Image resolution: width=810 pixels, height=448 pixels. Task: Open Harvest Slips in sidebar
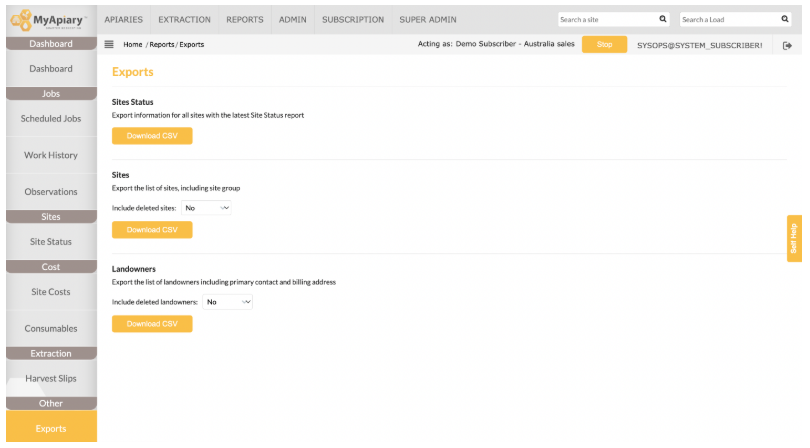click(51, 379)
